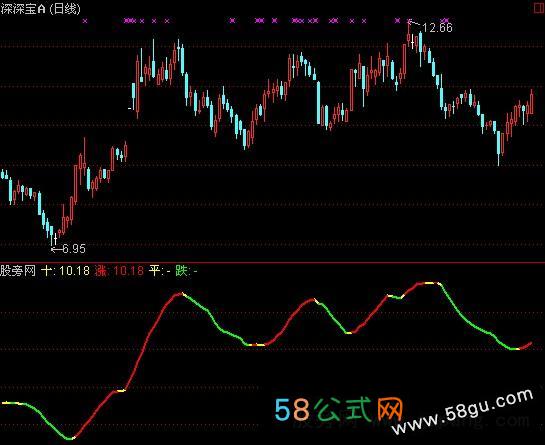Screen dimensions: 545x445
Task: Click the indicator line's lowest trough point
Action: [71, 438]
